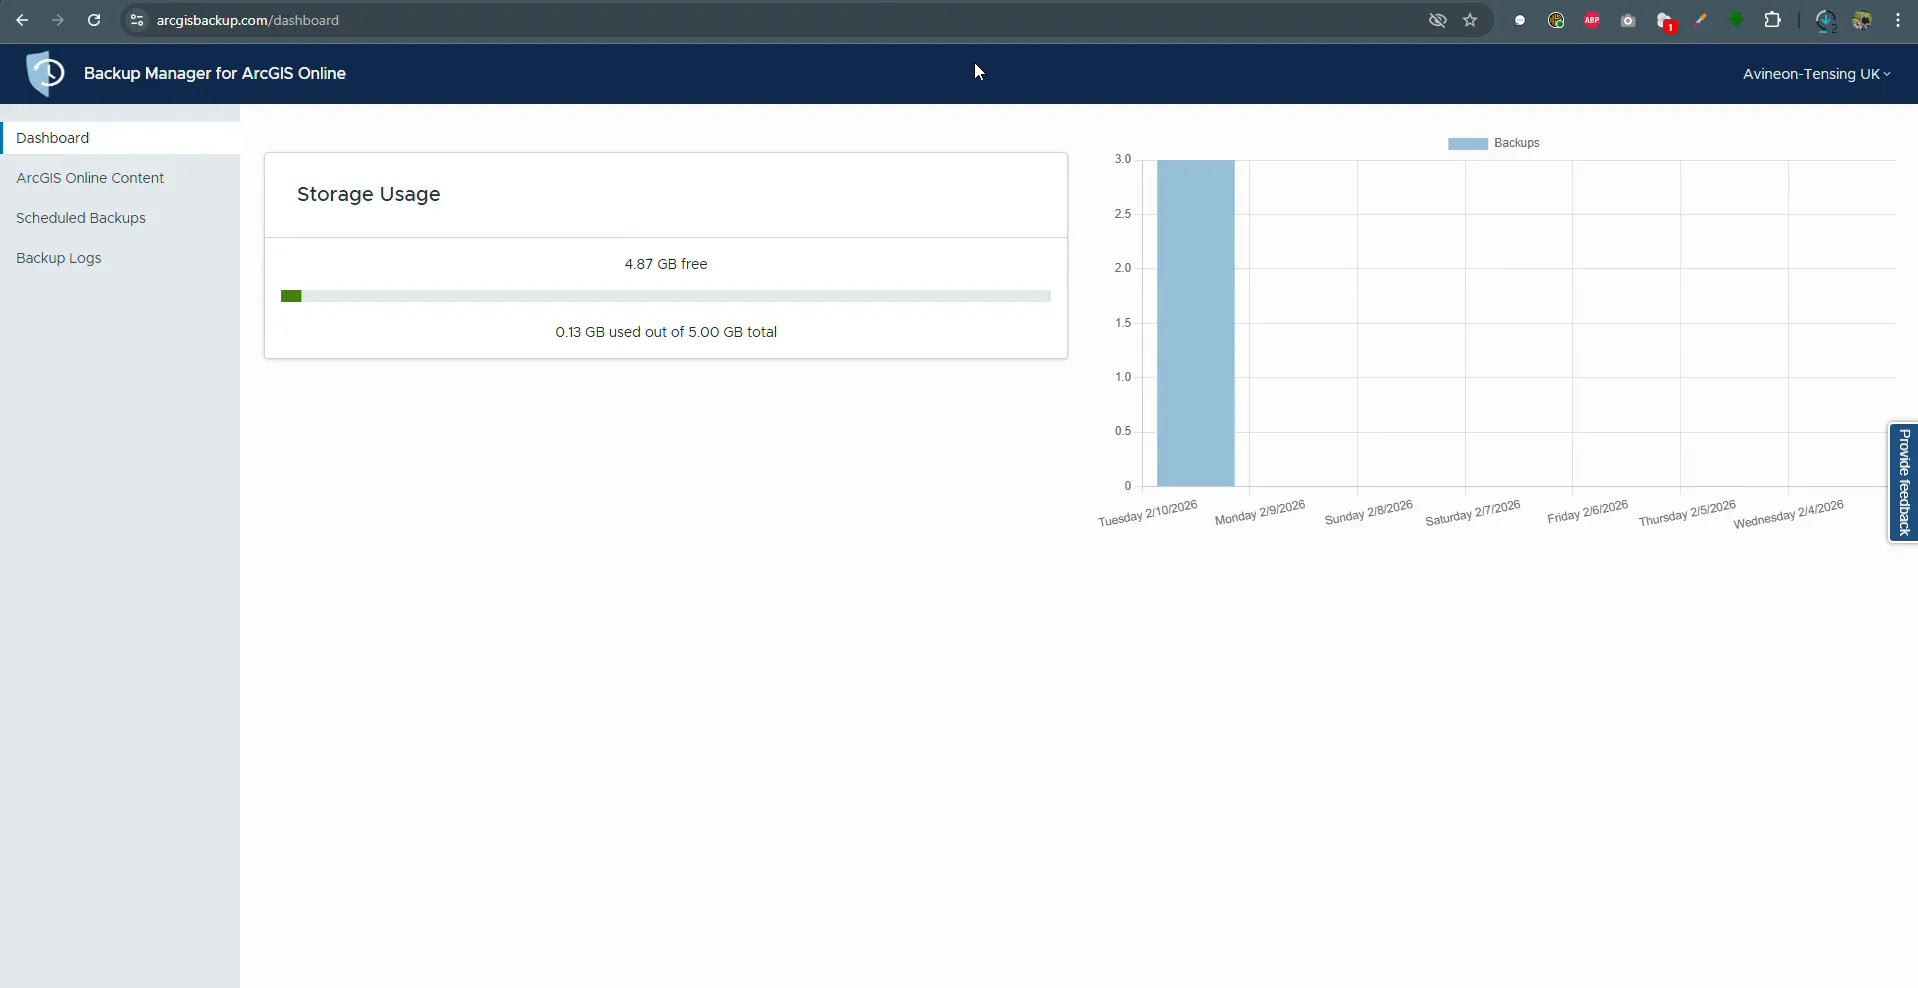Click the Backup Manager for ArcGIS Online title

pyautogui.click(x=215, y=73)
